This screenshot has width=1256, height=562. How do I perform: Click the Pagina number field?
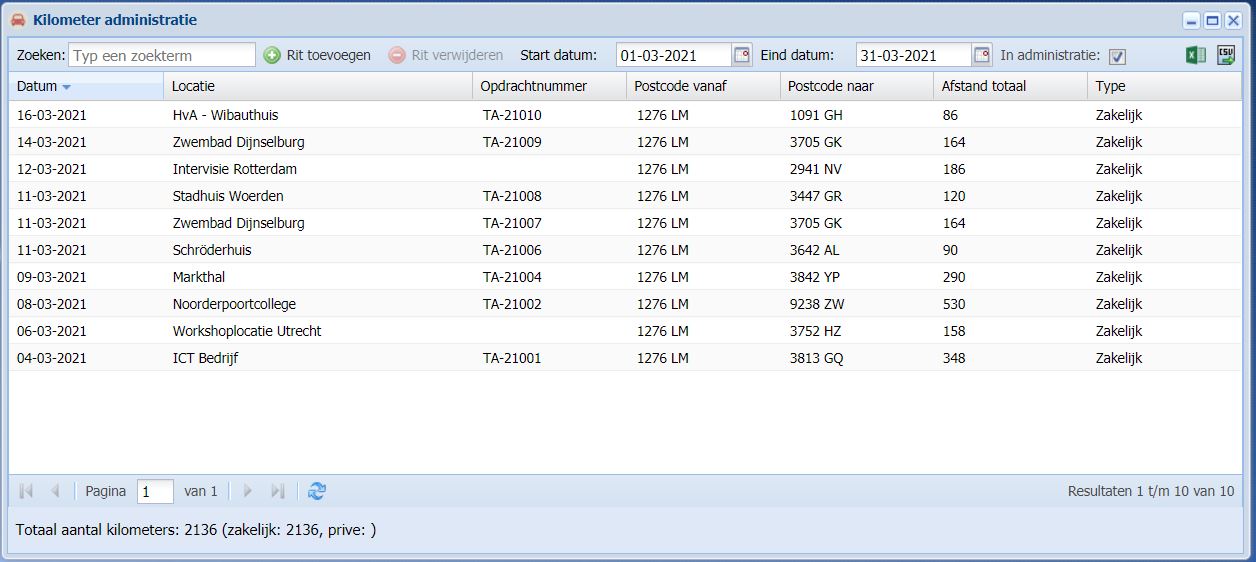tap(155, 491)
